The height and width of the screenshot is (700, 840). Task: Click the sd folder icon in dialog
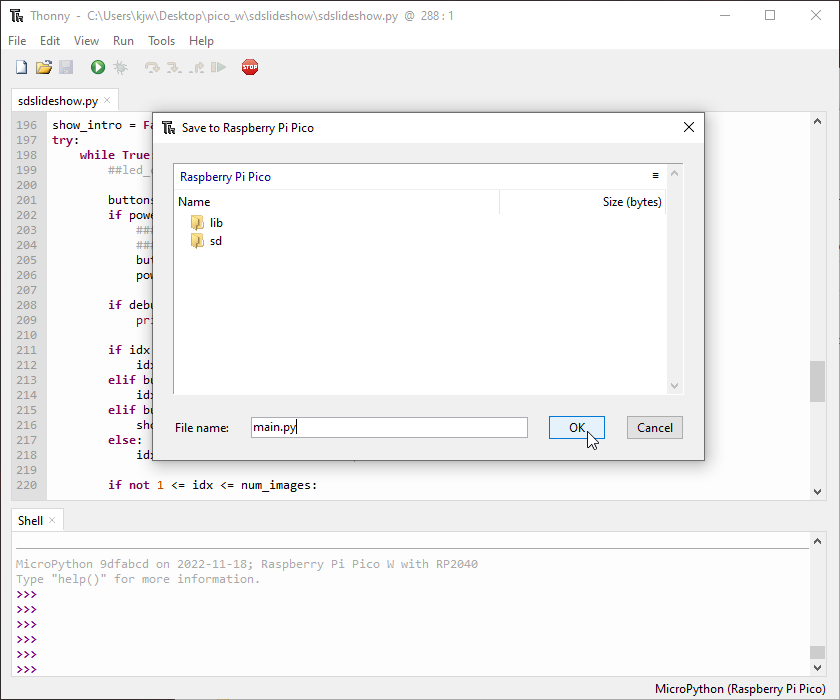coord(197,241)
